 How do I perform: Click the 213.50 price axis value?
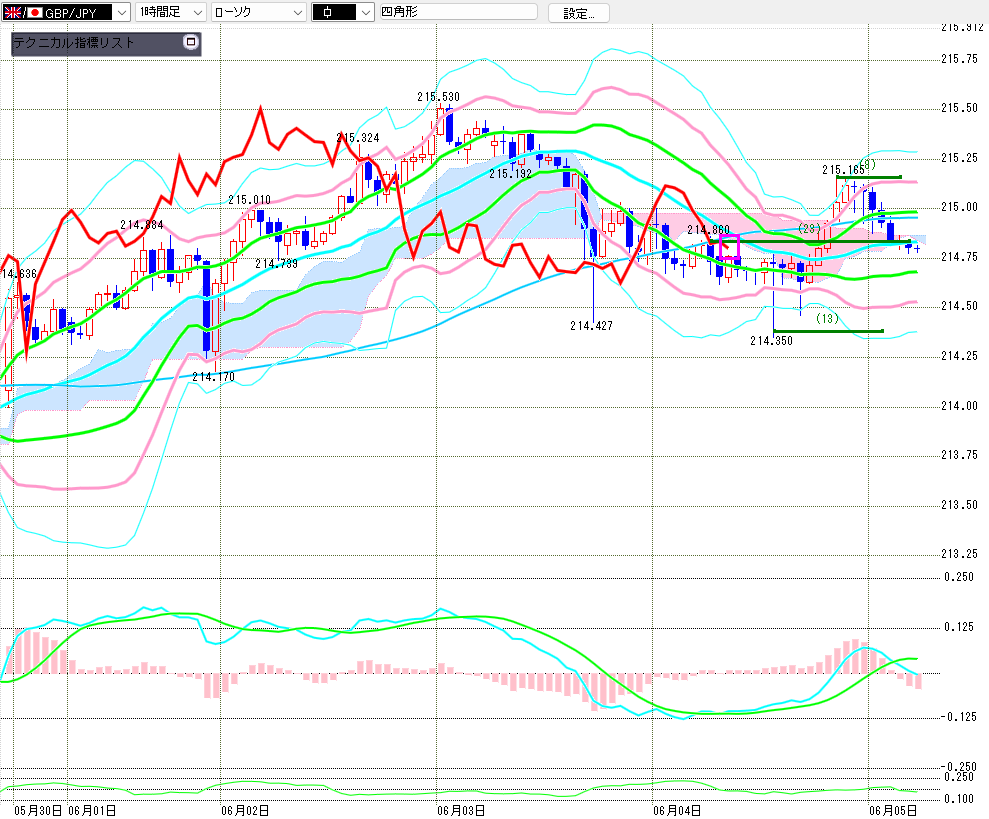959,505
